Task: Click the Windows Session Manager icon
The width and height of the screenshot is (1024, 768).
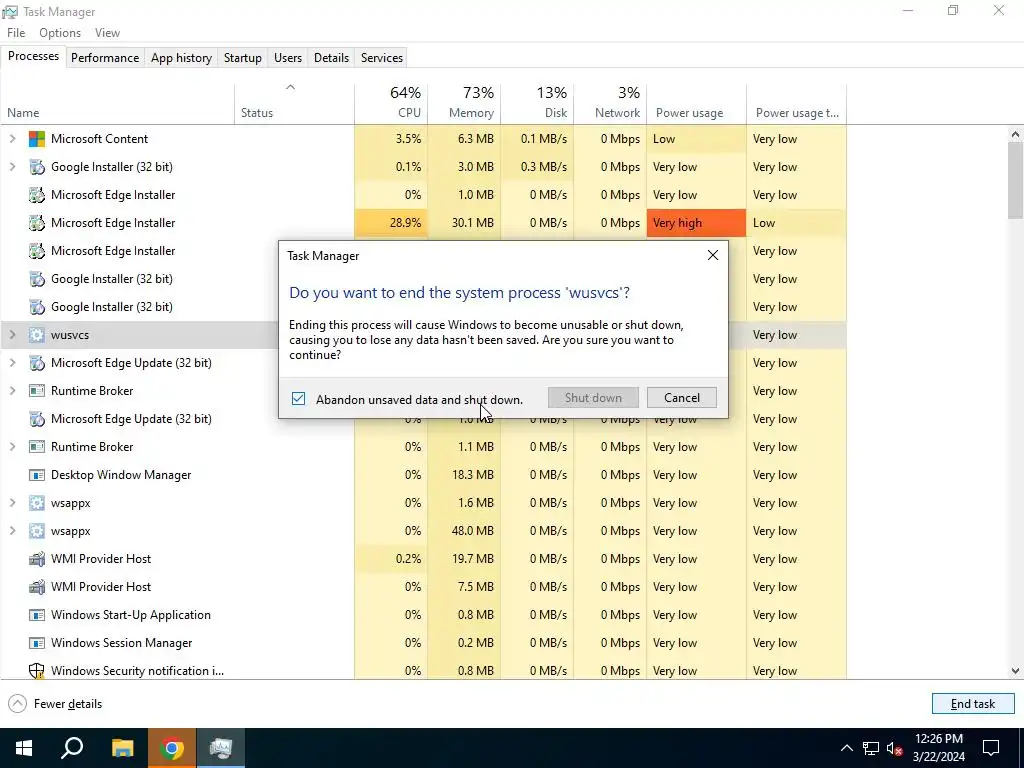Action: pyautogui.click(x=37, y=643)
